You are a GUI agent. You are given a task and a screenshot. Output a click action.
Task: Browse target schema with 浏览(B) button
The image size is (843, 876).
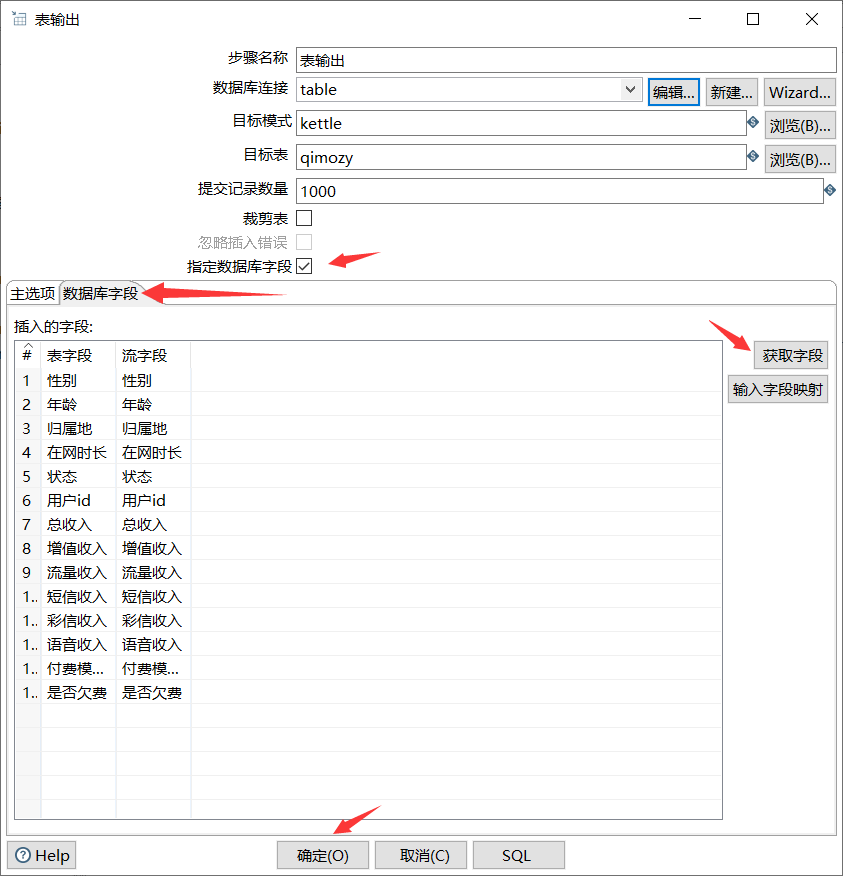pyautogui.click(x=800, y=126)
